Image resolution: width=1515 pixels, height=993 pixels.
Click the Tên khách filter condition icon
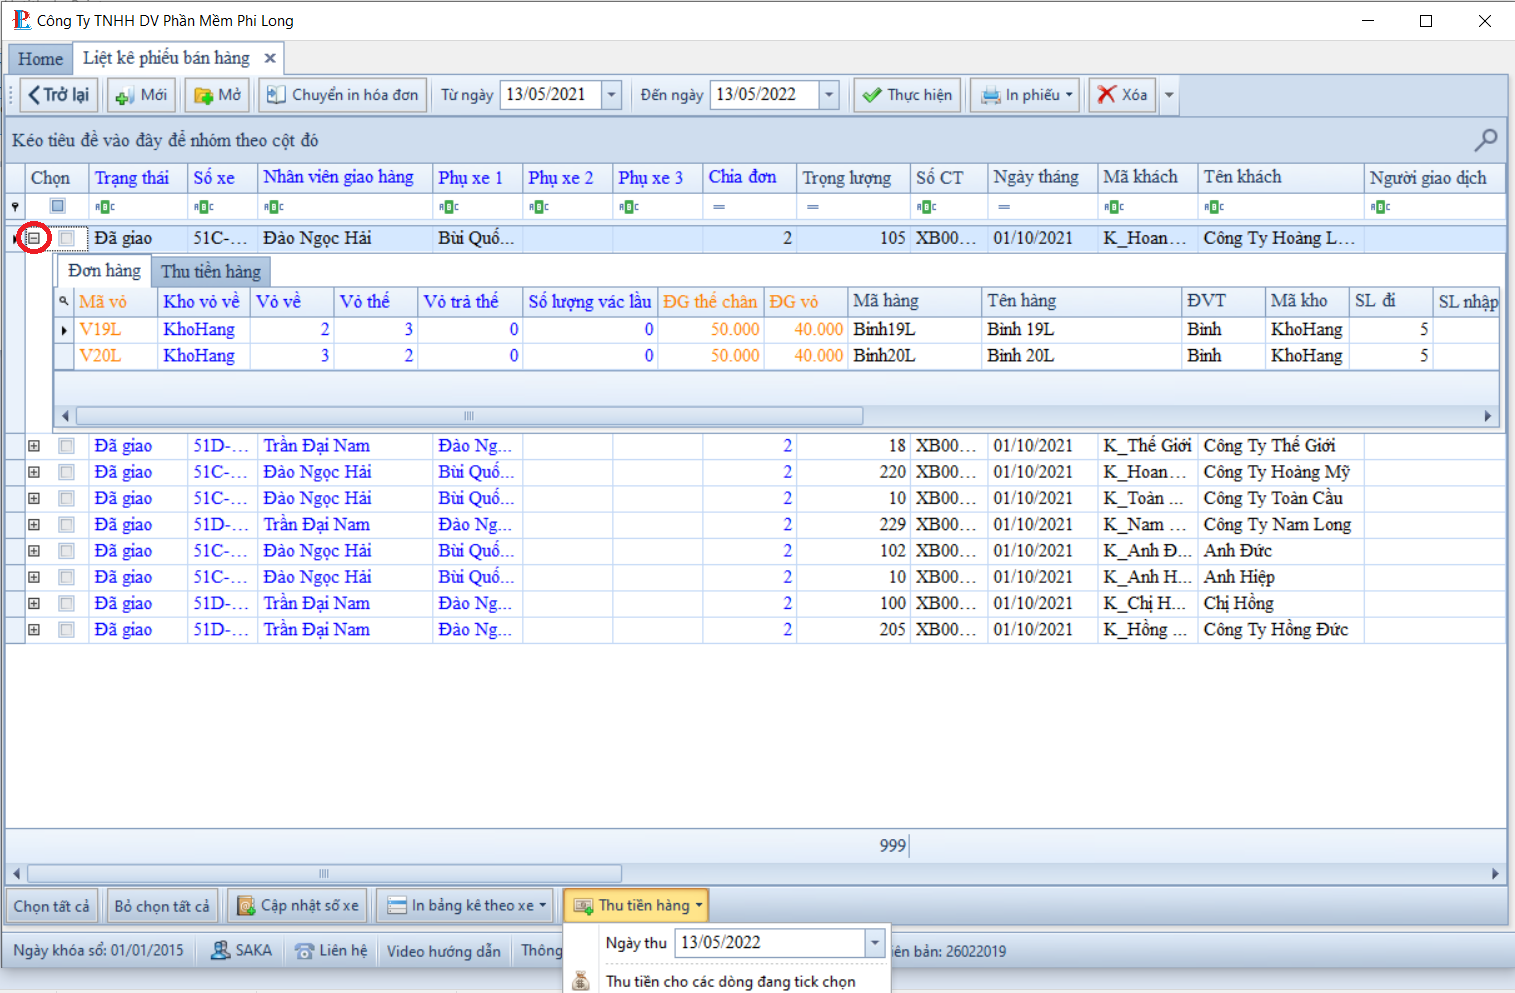tap(1214, 207)
